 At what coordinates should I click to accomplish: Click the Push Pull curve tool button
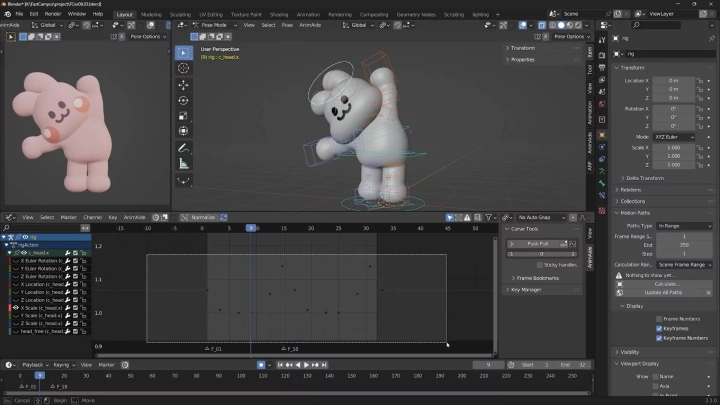click(537, 244)
